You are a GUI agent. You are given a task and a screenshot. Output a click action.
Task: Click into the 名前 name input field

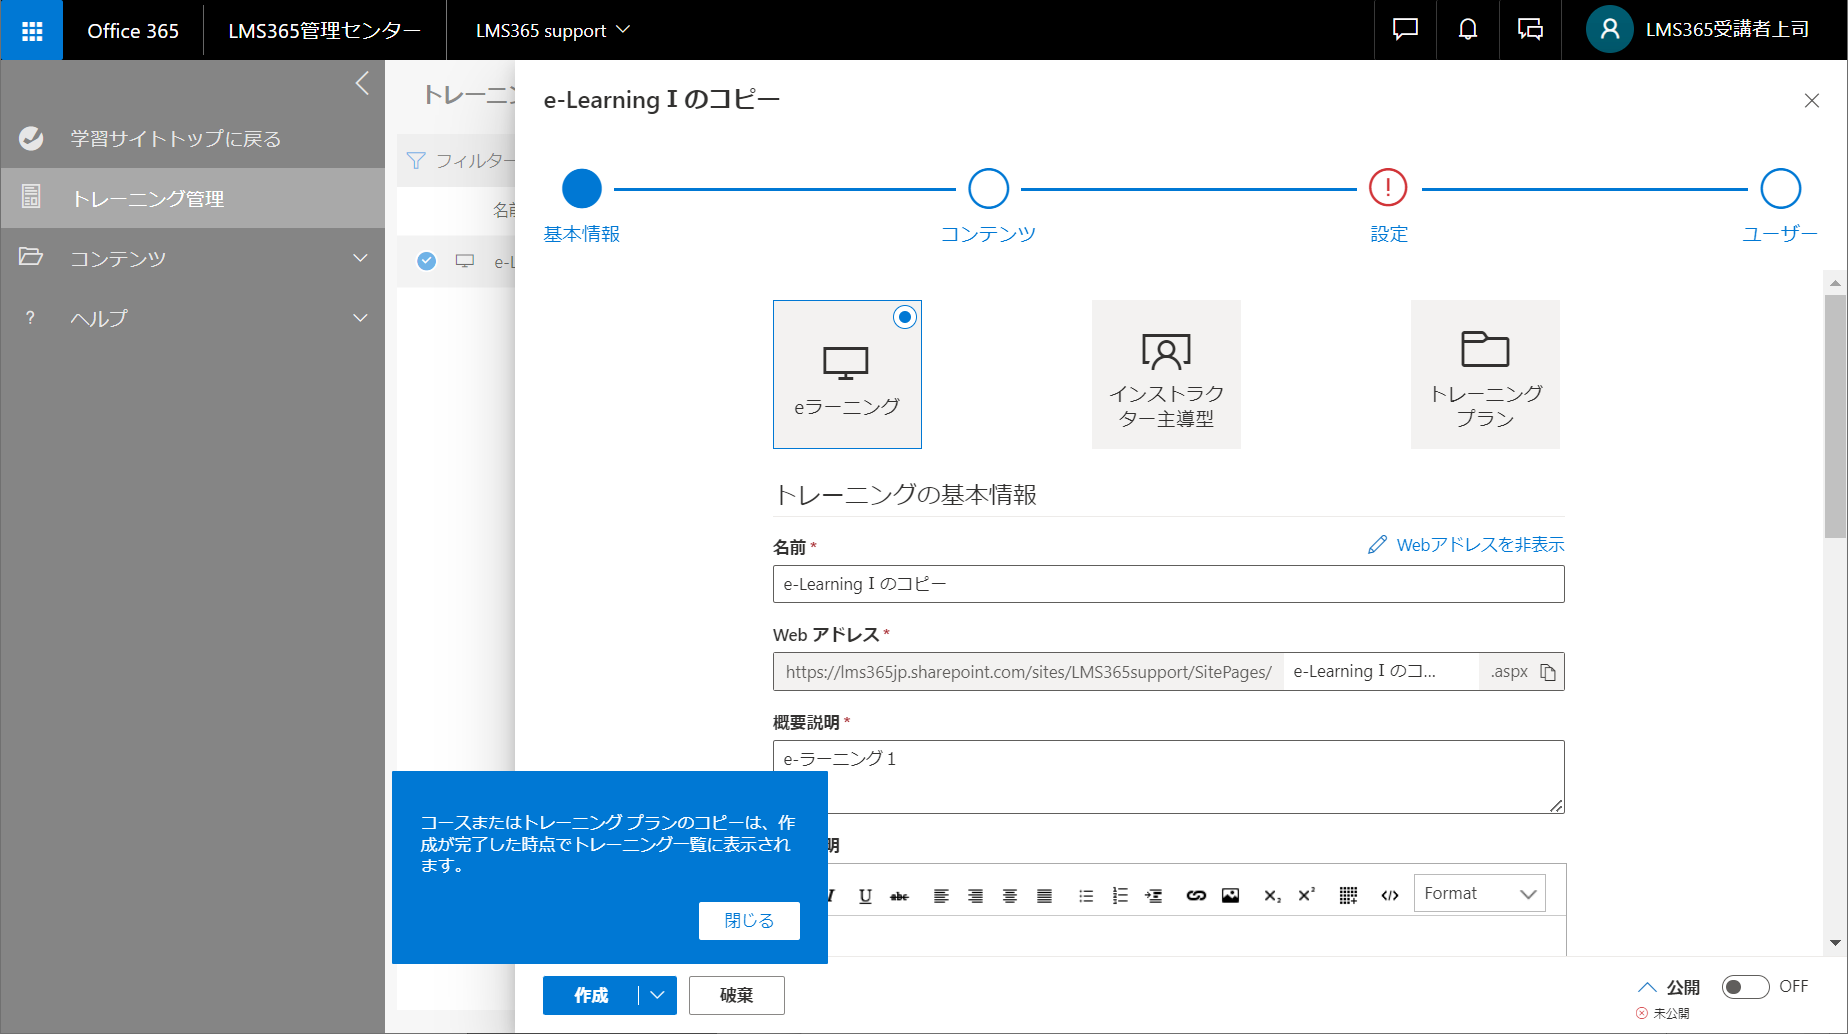tap(1168, 584)
